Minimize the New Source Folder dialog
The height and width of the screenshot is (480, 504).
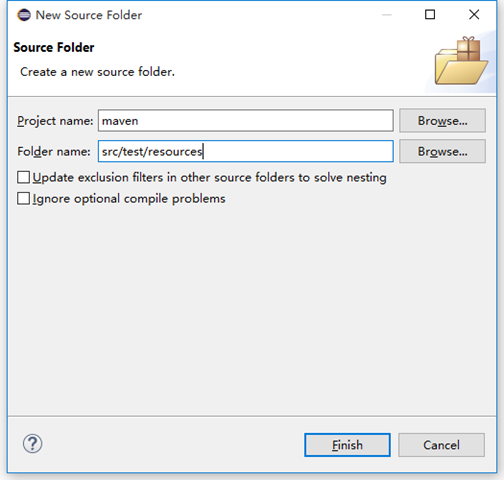click(387, 15)
